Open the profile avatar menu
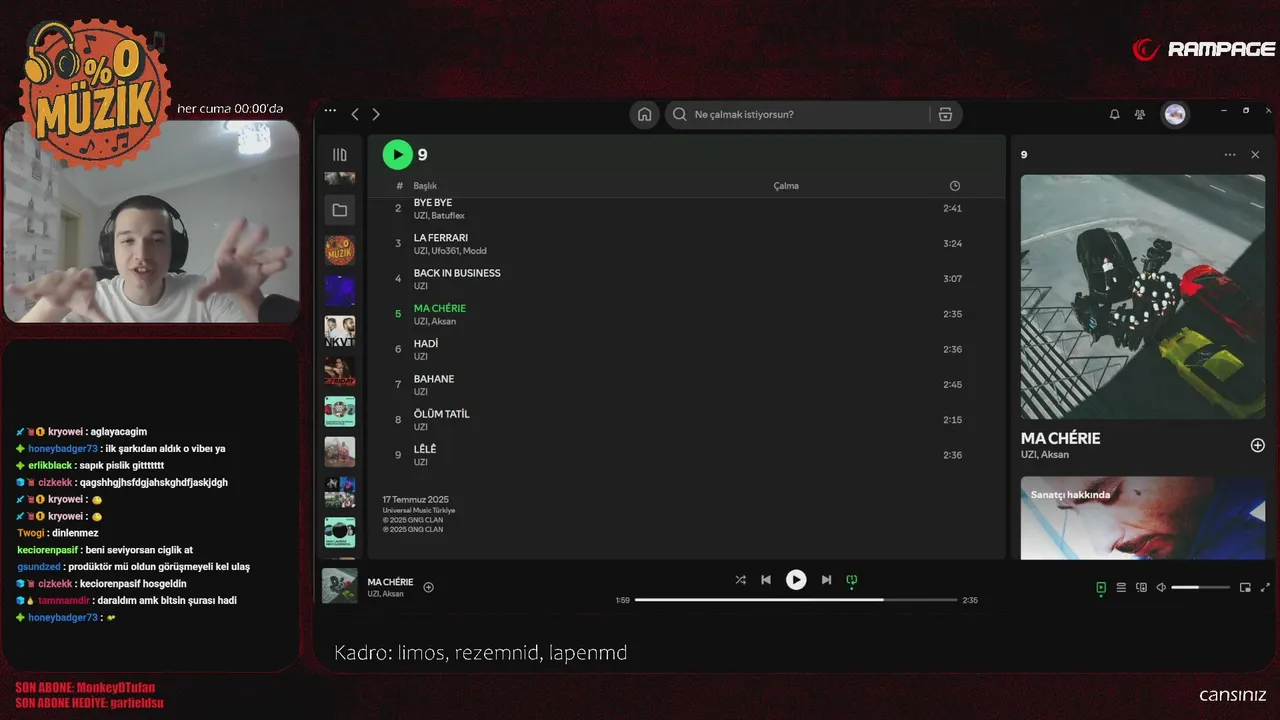Image resolution: width=1280 pixels, height=720 pixels. click(1175, 114)
